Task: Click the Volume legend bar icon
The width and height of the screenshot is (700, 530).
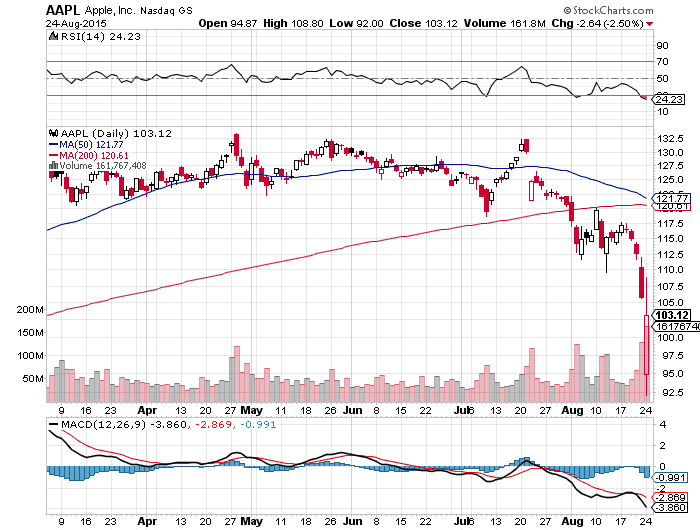Action: [53, 165]
